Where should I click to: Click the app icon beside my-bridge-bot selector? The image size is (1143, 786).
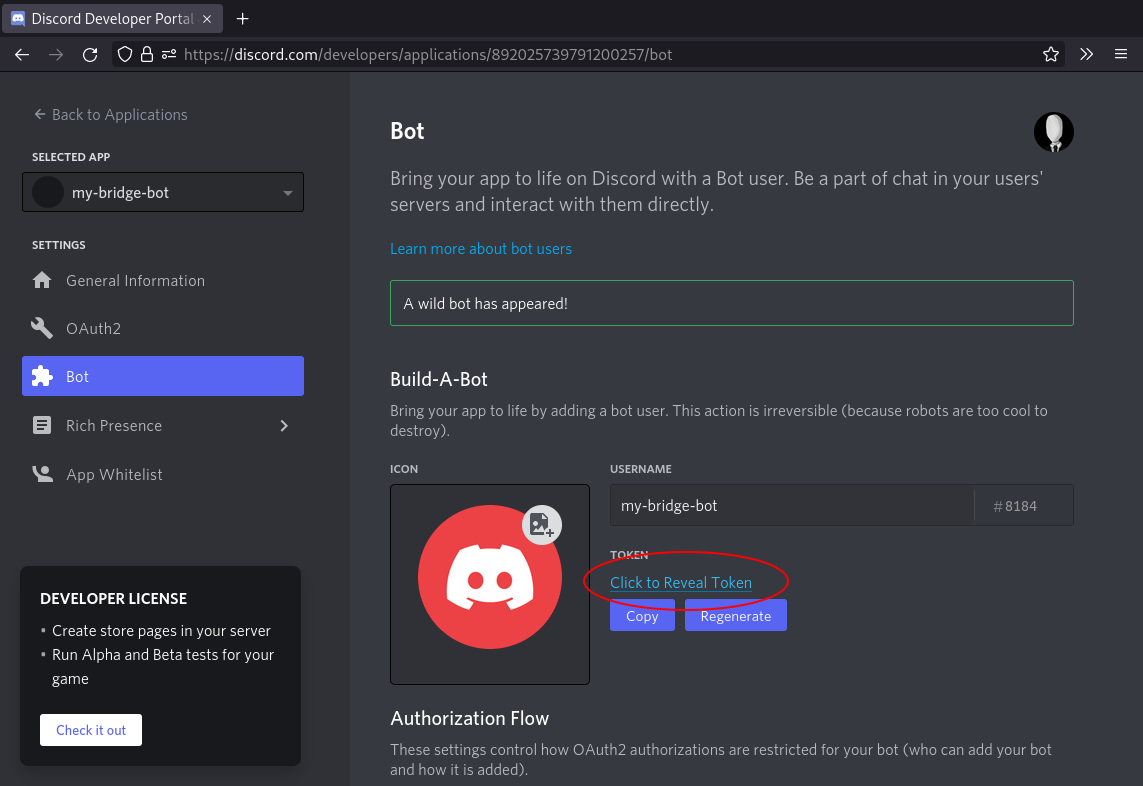[x=48, y=192]
